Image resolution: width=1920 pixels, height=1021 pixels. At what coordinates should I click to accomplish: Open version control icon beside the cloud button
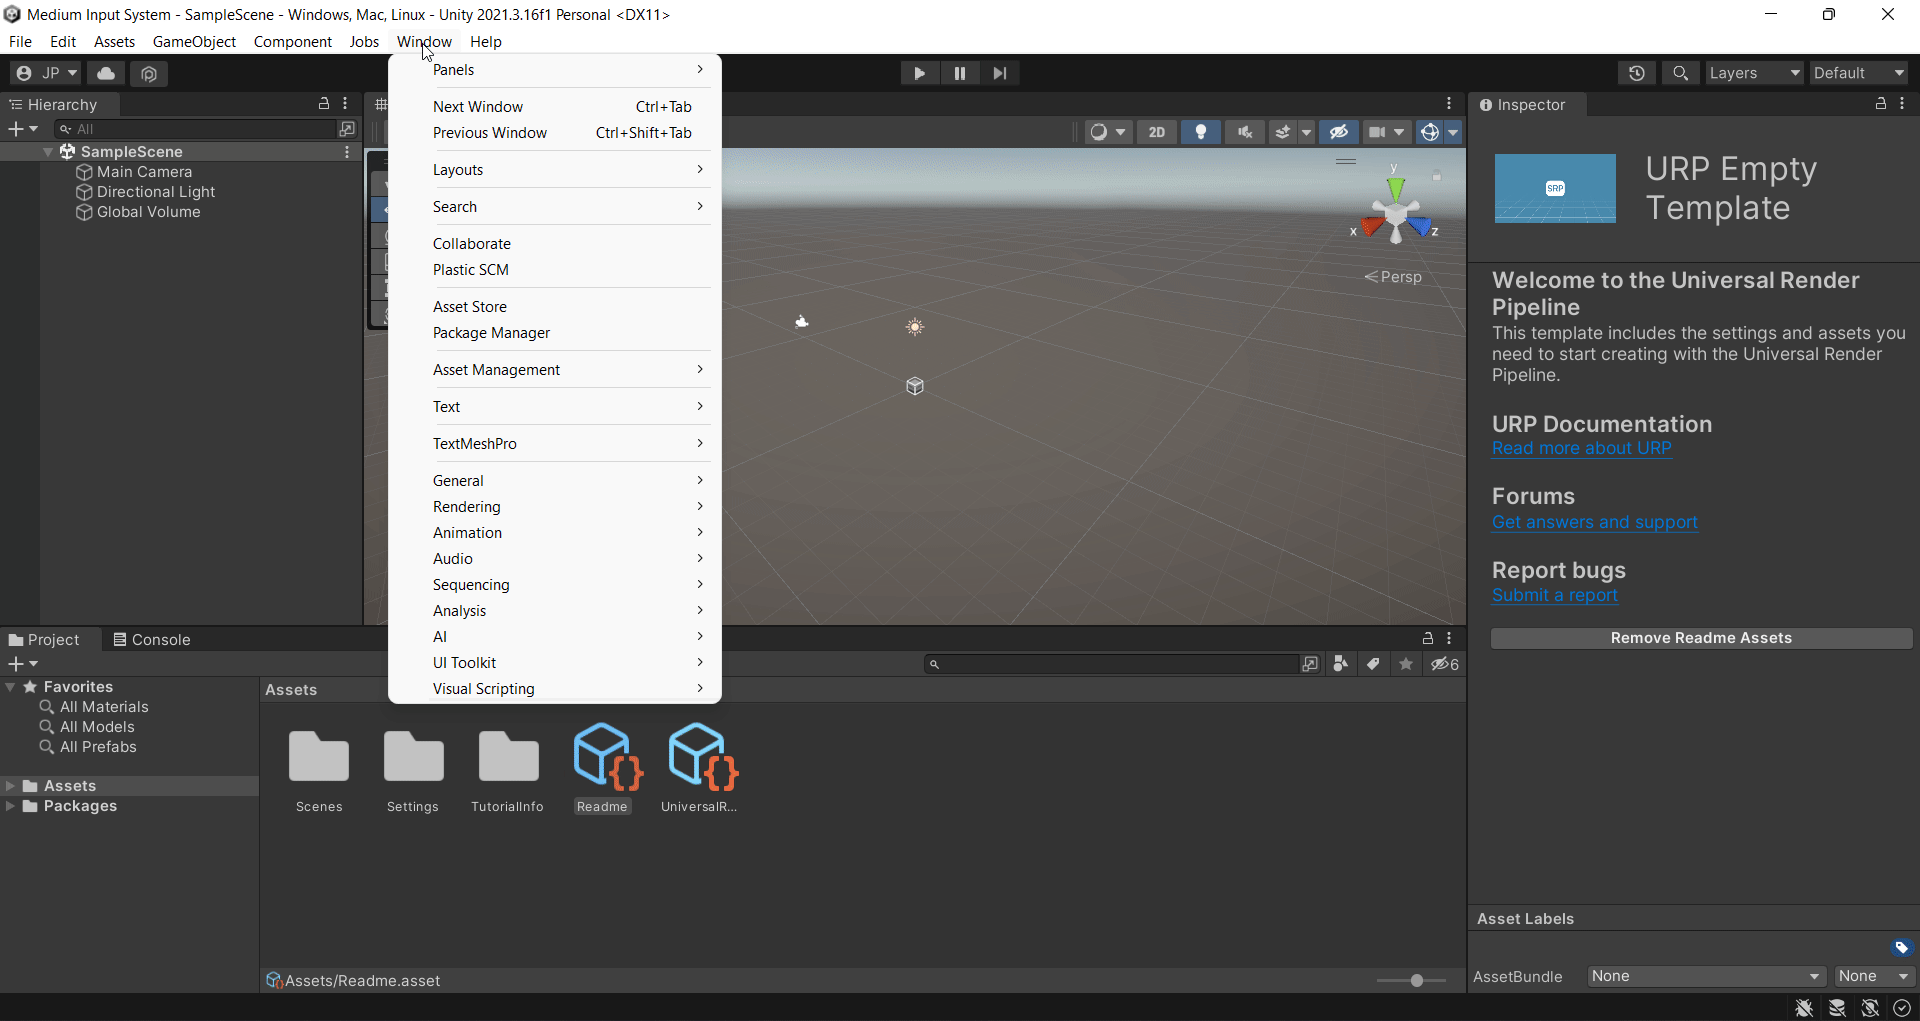(149, 73)
